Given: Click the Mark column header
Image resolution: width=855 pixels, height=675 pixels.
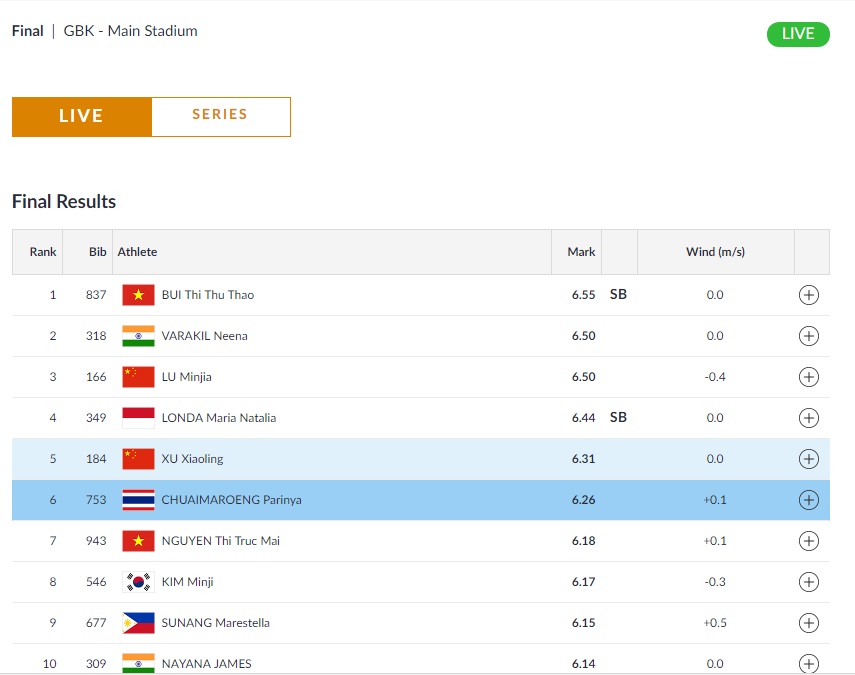Looking at the screenshot, I should (x=581, y=252).
